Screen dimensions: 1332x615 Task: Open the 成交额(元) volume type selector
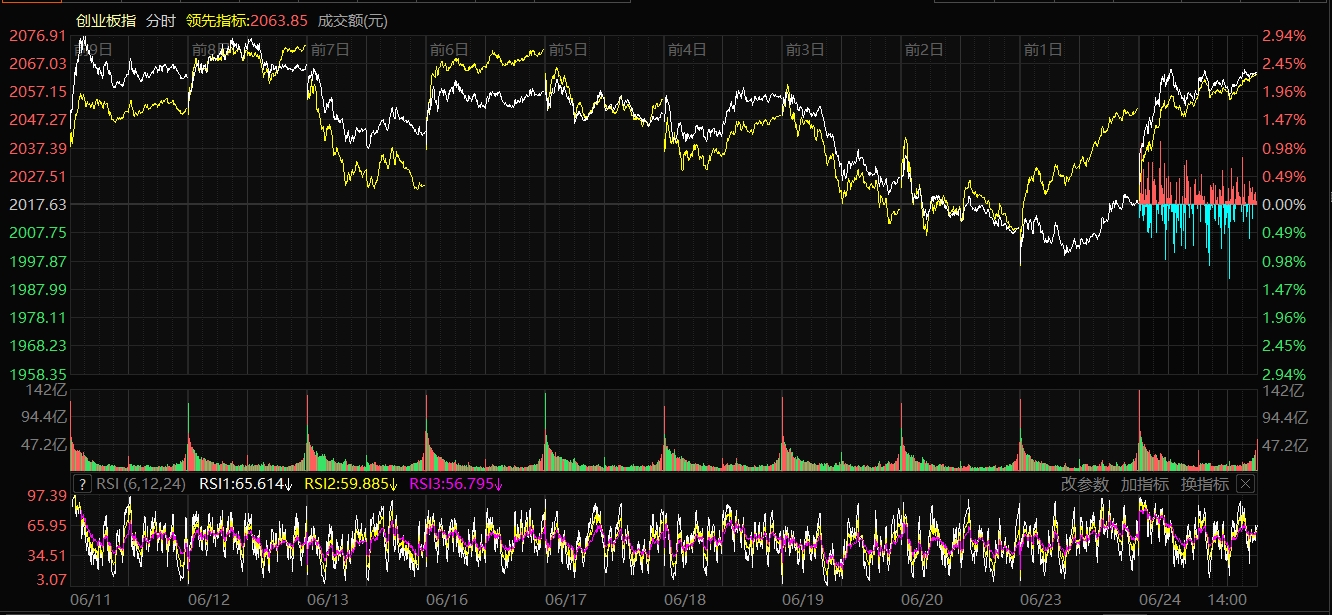coord(353,20)
